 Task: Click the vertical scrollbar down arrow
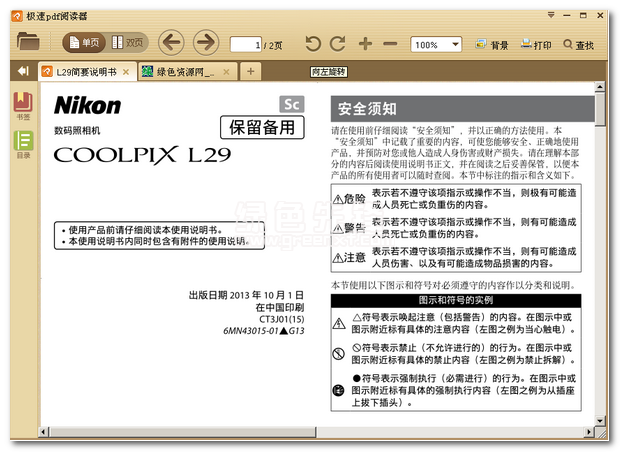[x=600, y=421]
